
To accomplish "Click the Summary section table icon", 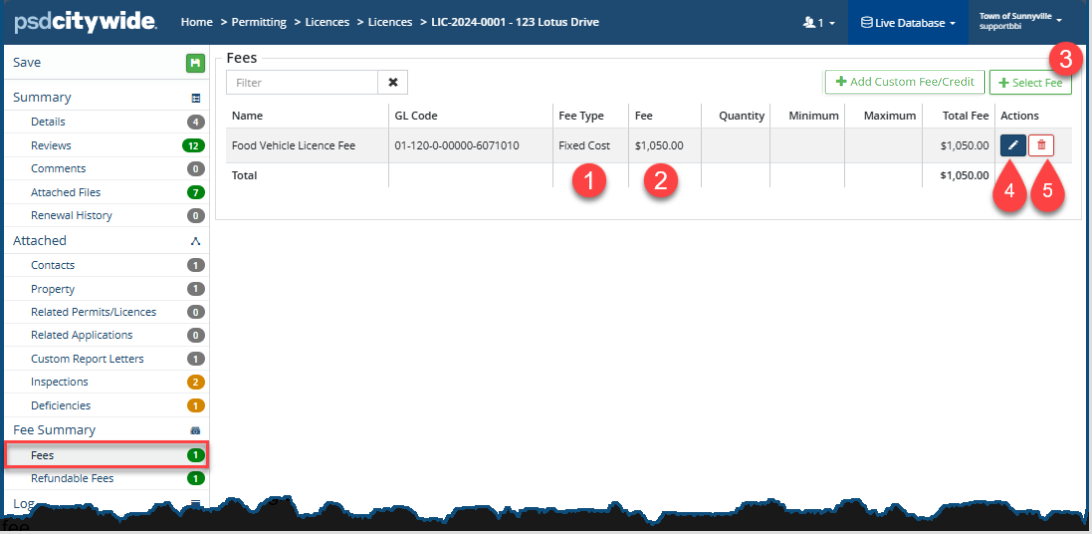I will pos(196,98).
